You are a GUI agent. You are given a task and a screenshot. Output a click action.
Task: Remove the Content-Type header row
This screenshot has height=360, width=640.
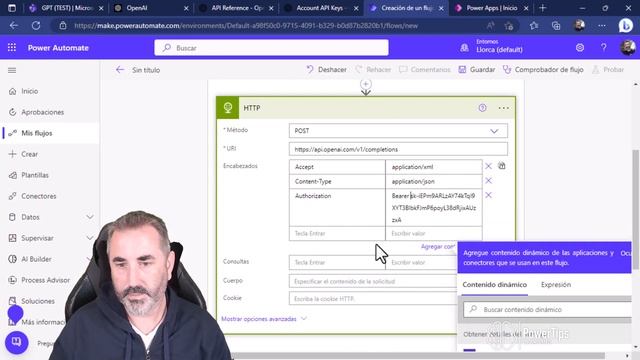pyautogui.click(x=488, y=181)
